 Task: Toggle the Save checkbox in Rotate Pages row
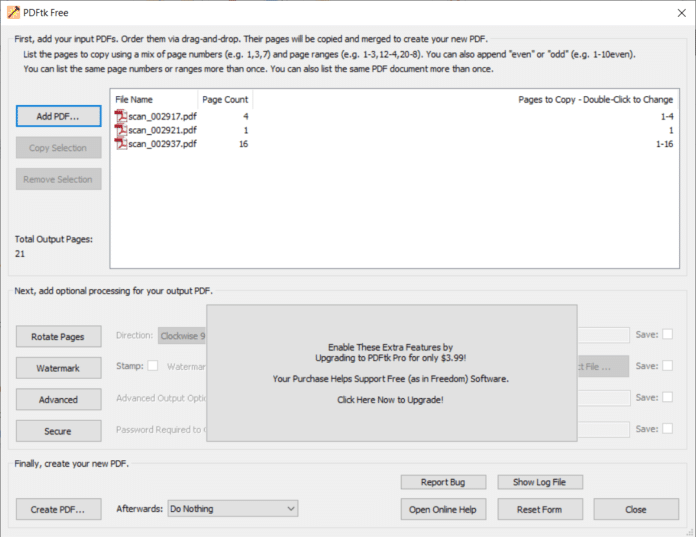point(667,335)
